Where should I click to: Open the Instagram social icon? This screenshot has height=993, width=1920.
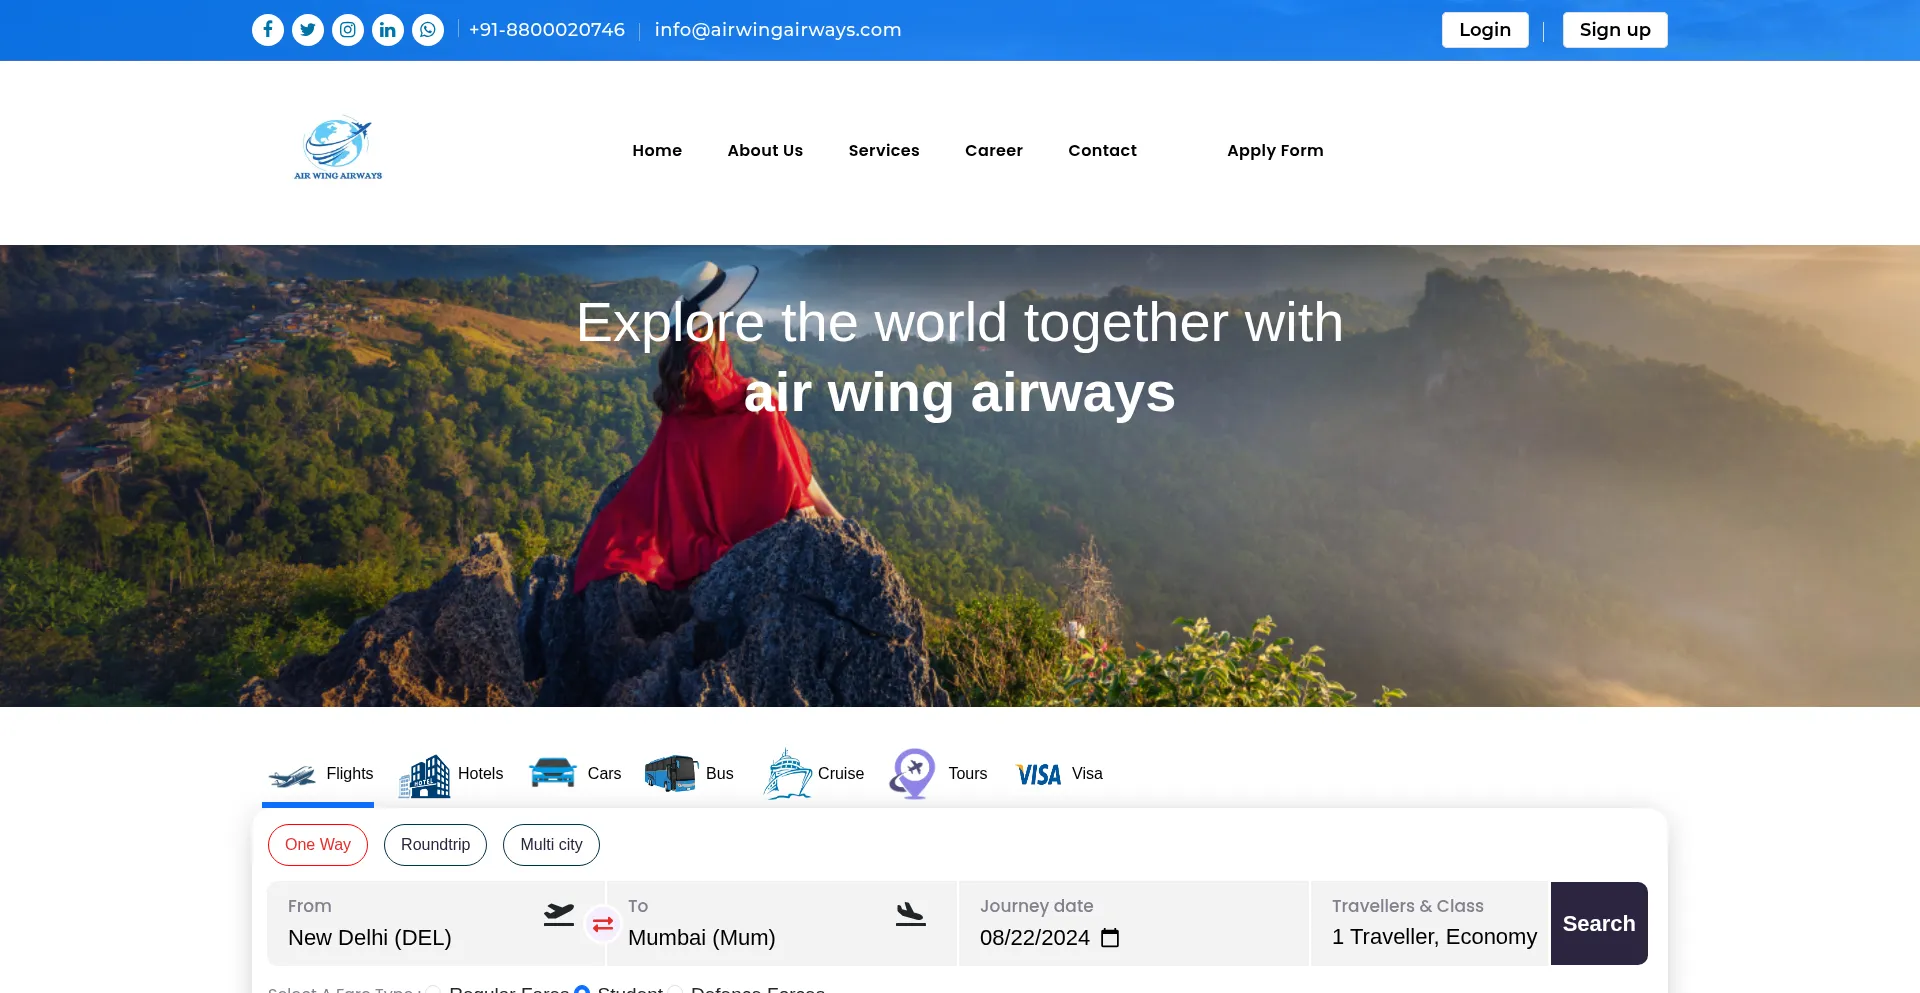[348, 30]
